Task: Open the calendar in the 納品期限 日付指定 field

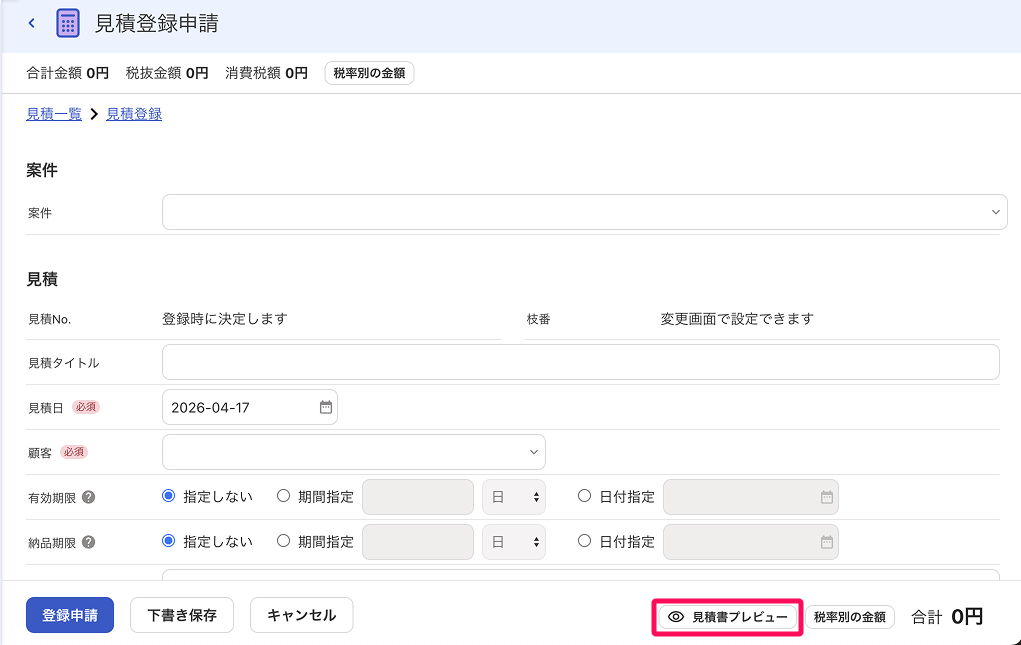Action: point(826,542)
